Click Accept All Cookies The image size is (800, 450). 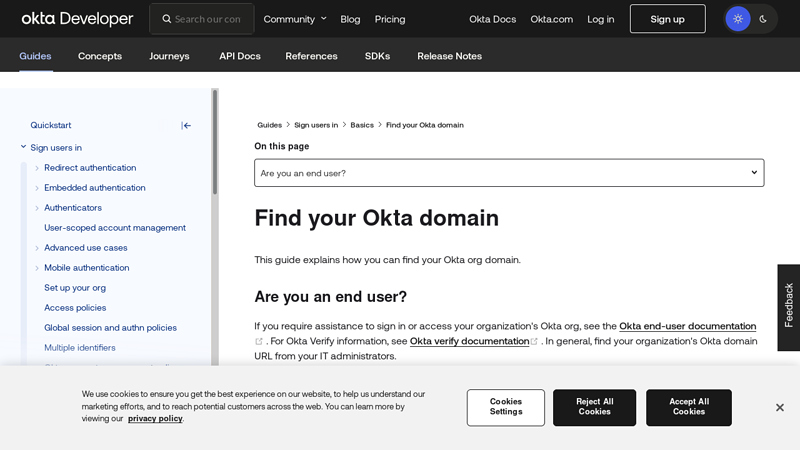(689, 407)
